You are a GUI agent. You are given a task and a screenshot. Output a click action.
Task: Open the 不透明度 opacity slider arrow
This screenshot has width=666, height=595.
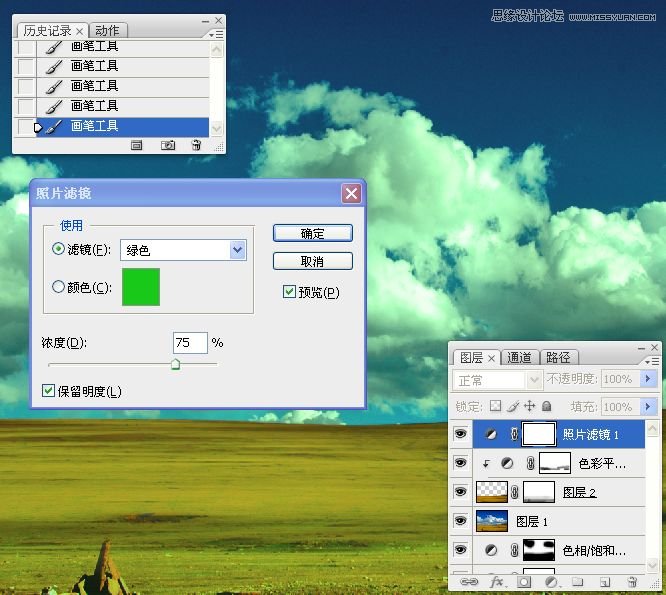tap(648, 378)
